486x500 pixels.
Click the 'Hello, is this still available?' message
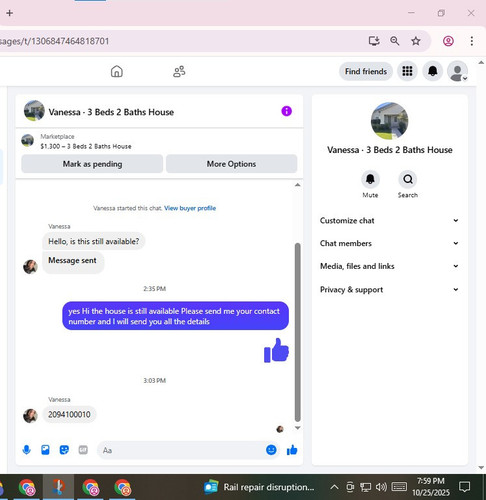point(94,241)
